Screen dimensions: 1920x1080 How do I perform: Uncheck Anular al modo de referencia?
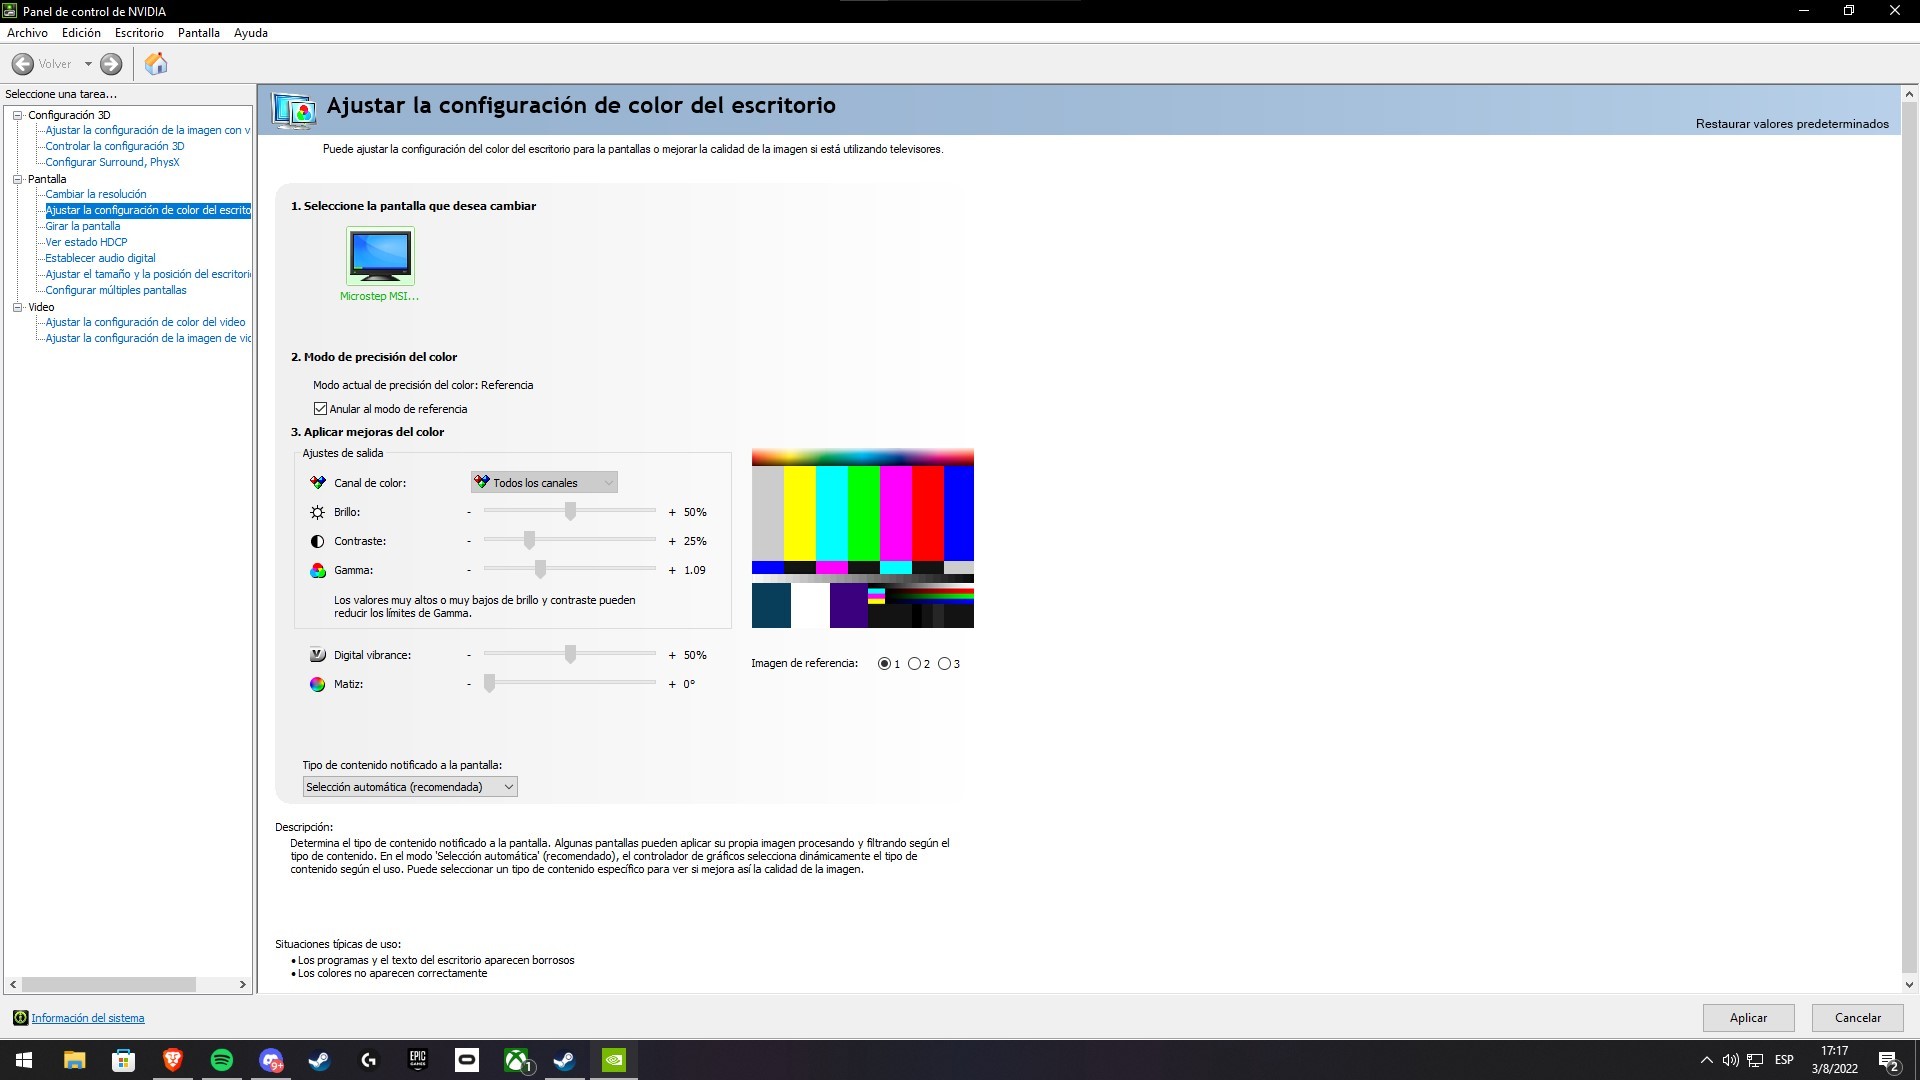point(320,409)
